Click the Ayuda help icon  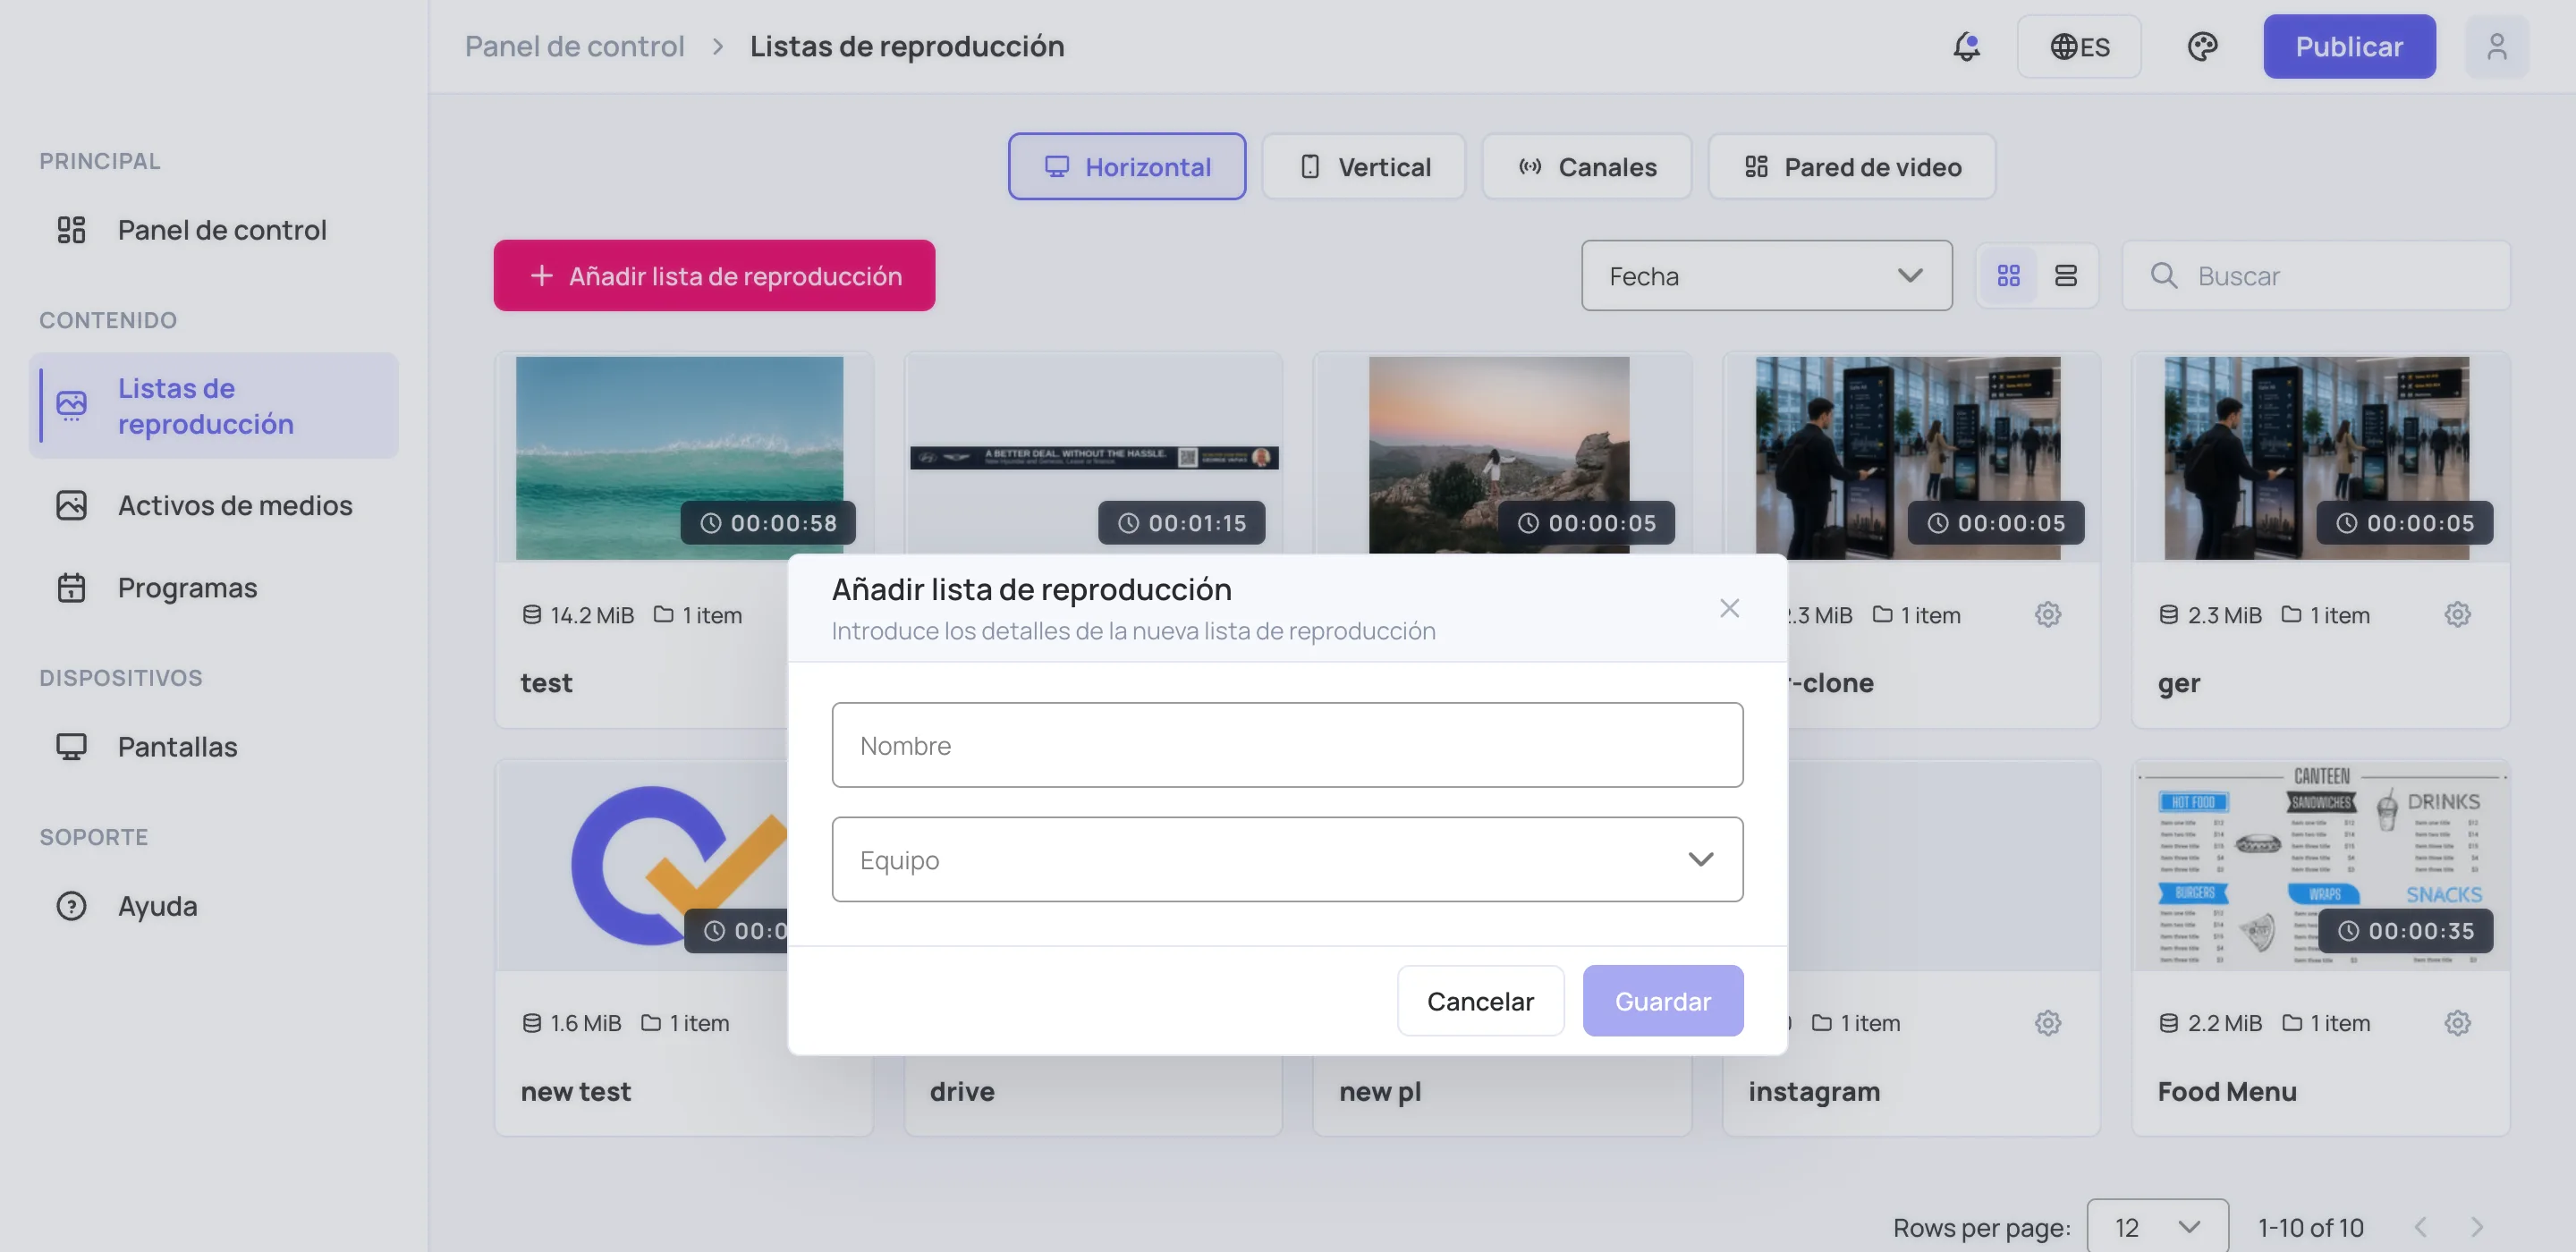pyautogui.click(x=71, y=905)
